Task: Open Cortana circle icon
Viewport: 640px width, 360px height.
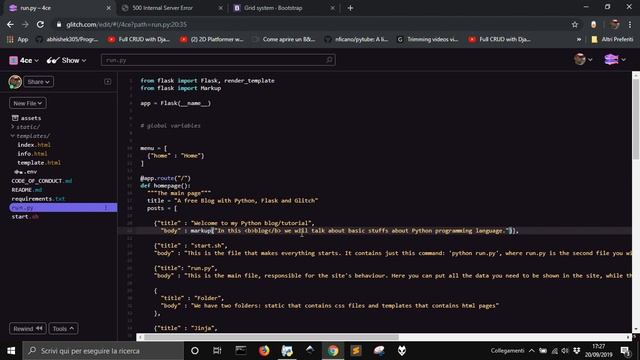Action: click(195, 351)
